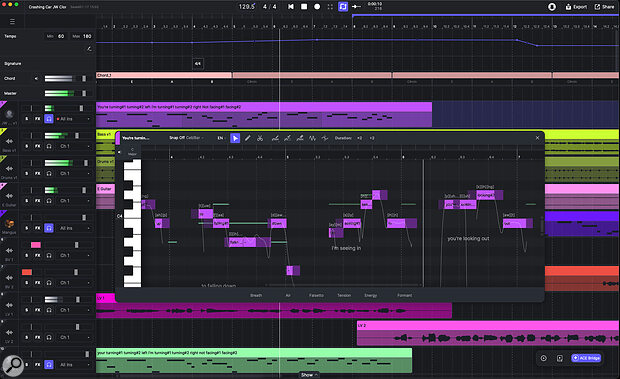Open the Mangue track input dropdown
The image size is (620, 379).
coord(74,228)
